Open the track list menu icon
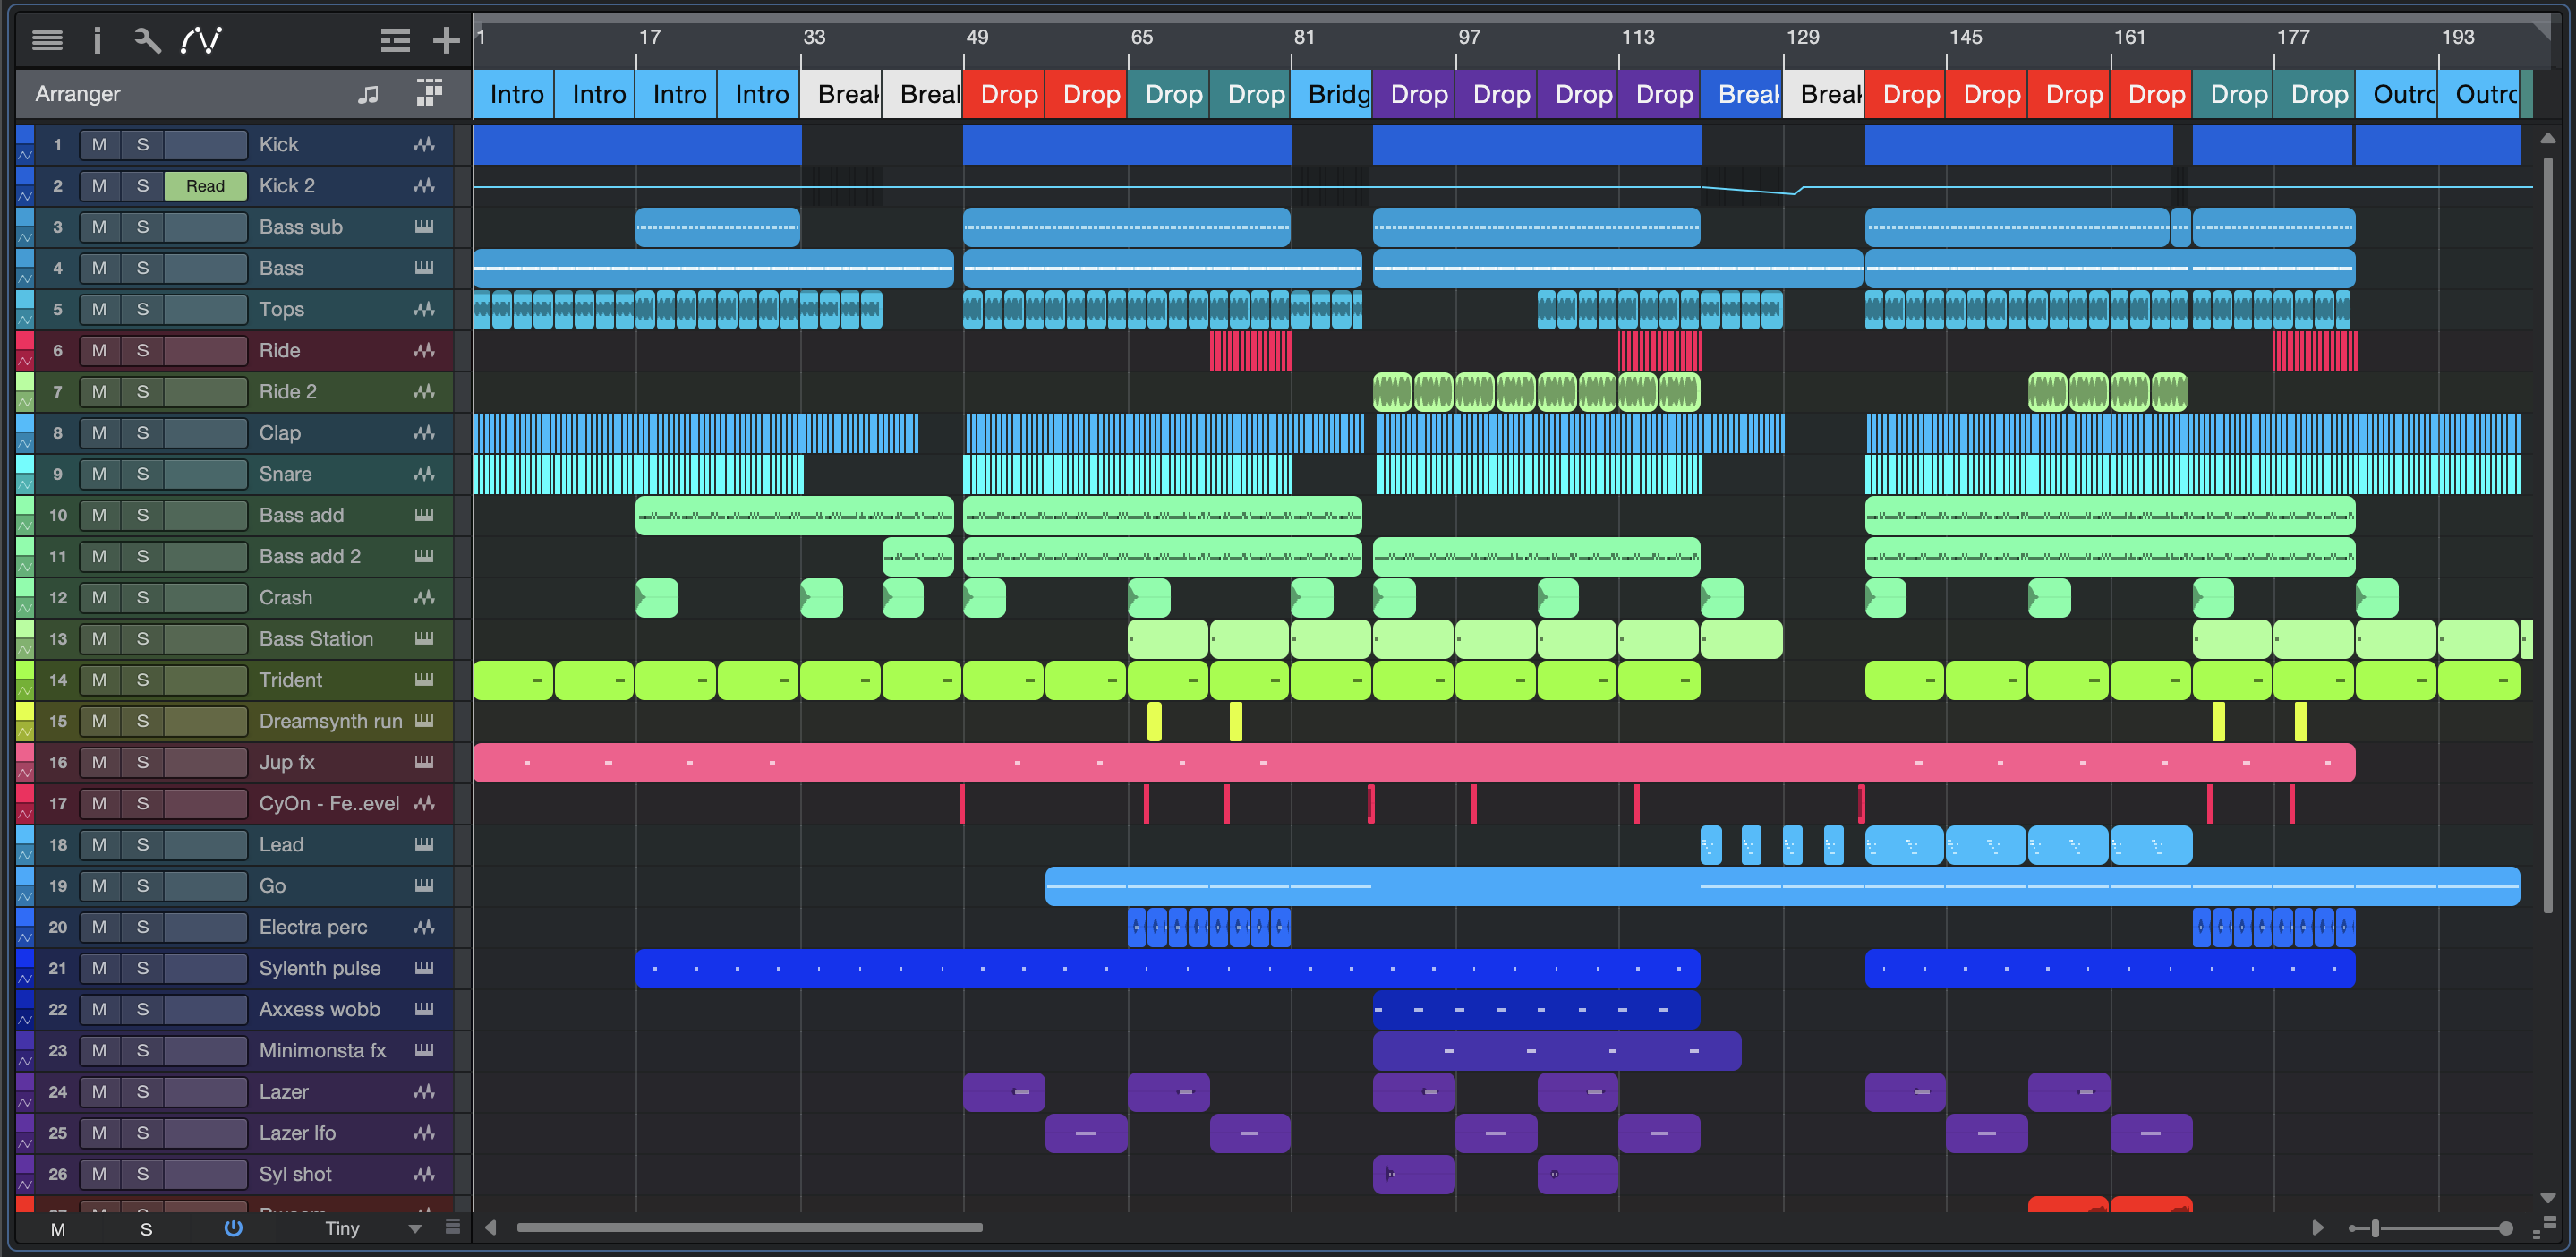Viewport: 2576px width, 1257px height. click(47, 40)
